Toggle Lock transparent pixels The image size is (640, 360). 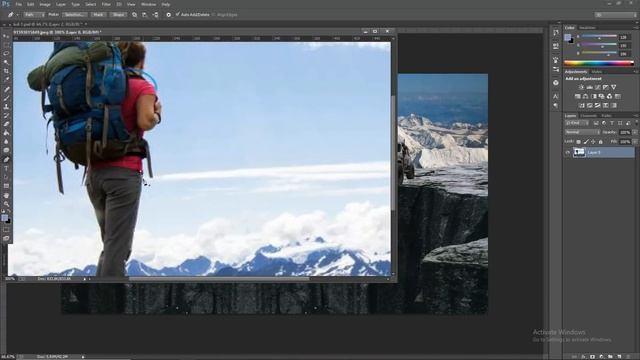(578, 142)
